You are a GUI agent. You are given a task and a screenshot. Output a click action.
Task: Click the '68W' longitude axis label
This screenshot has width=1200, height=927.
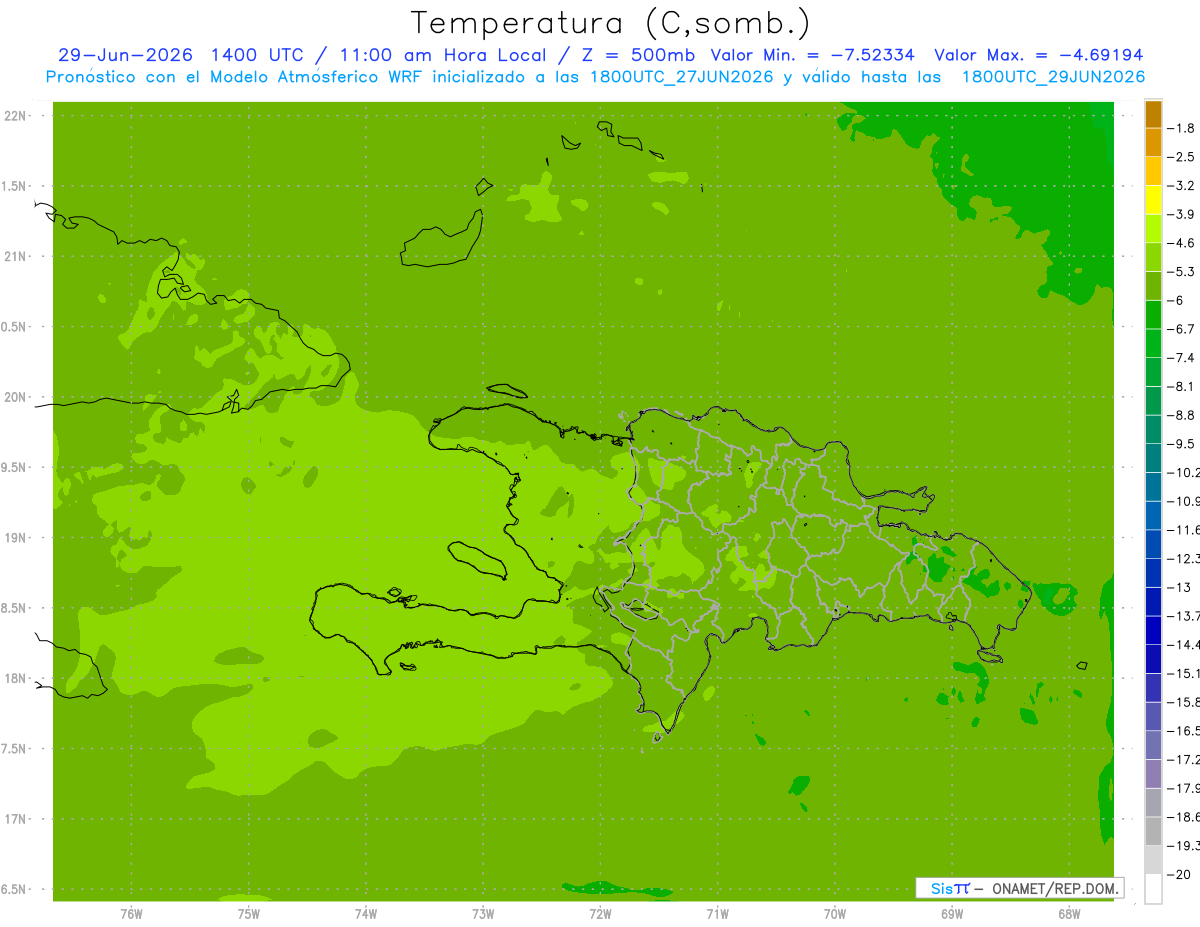[1069, 914]
